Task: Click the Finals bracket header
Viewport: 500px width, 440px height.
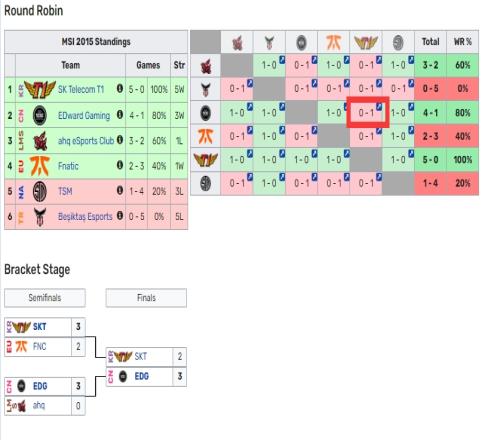Action: (146, 298)
